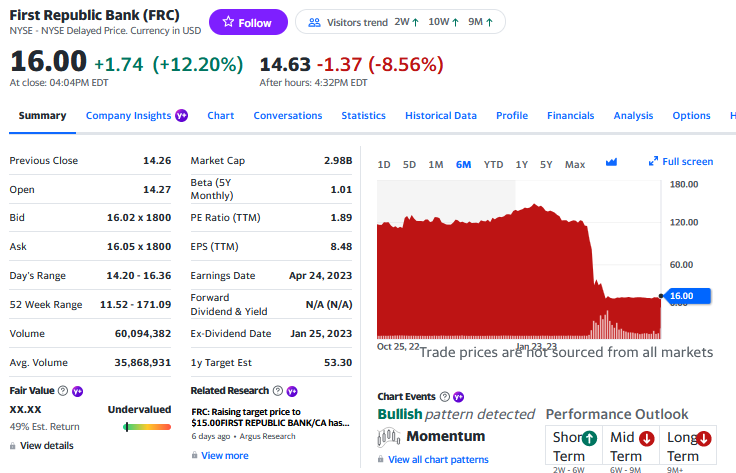Set chart range to 5Y
736x473 pixels.
546,165
